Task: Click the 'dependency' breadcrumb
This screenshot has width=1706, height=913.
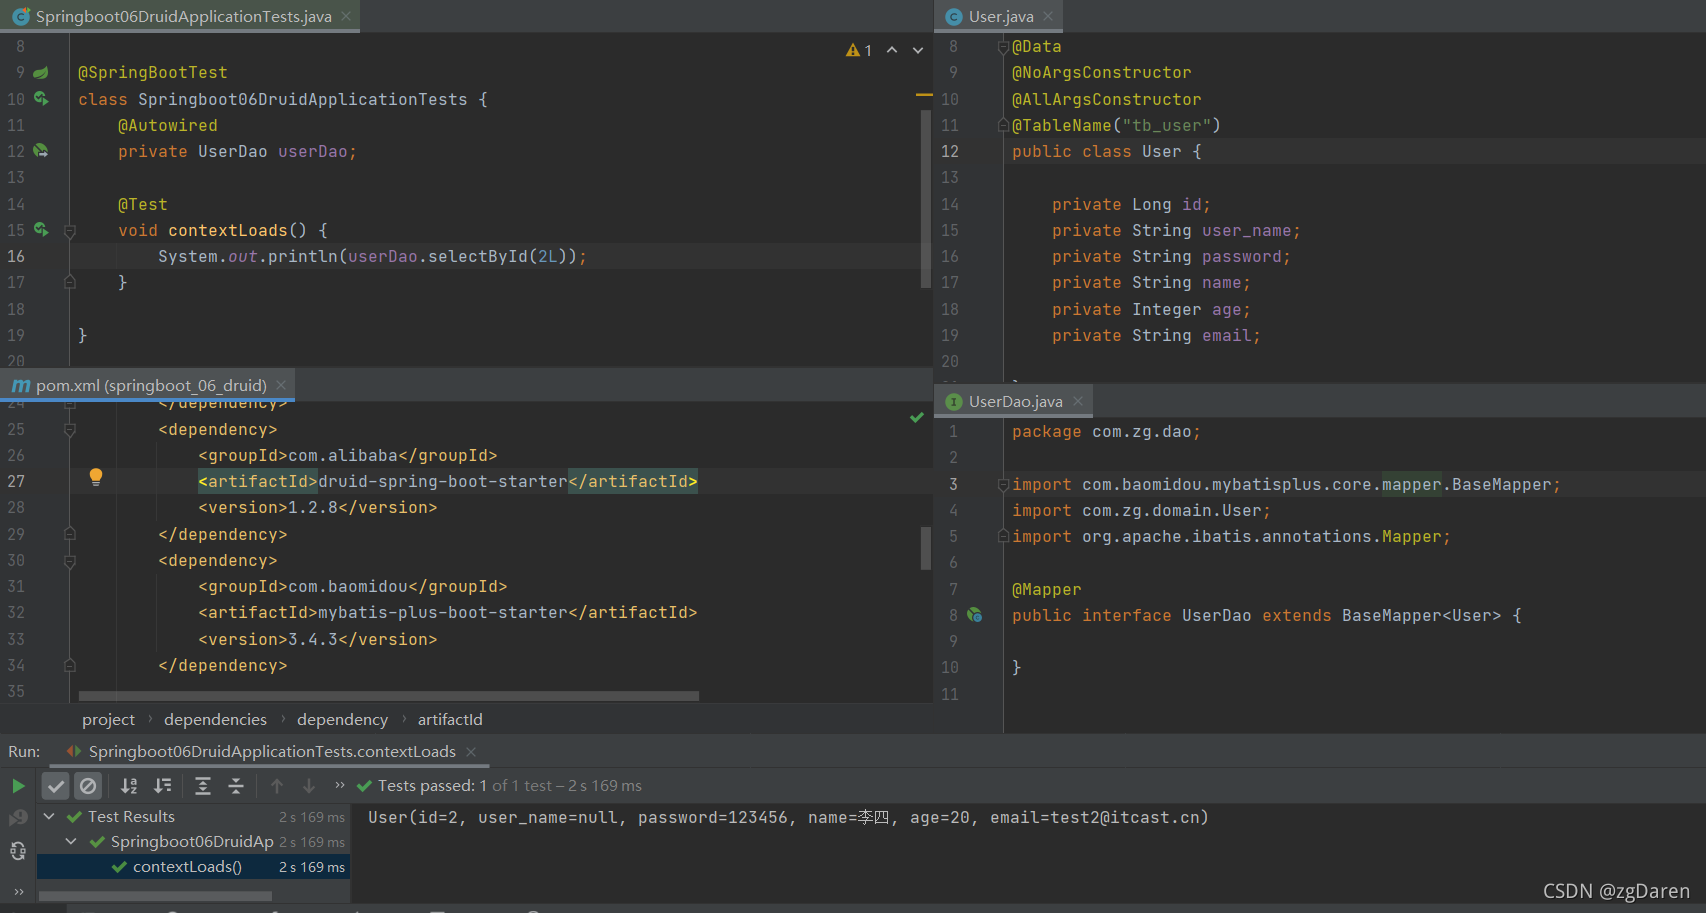Action: 342,720
